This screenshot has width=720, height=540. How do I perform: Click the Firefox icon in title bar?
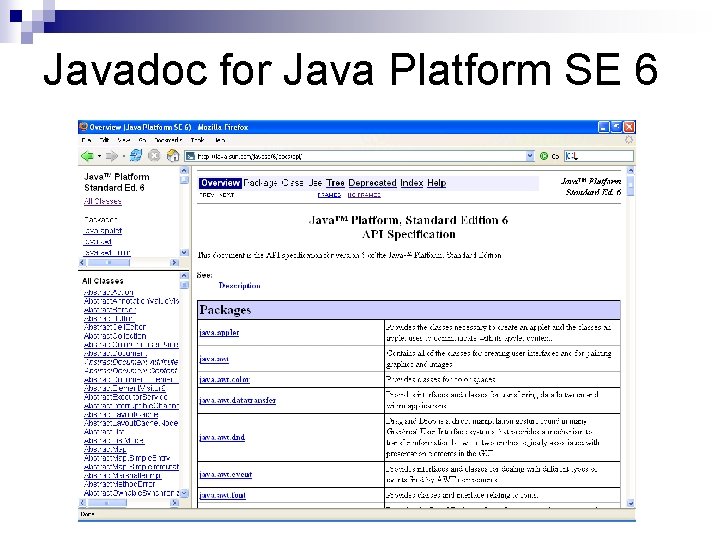tap(84, 127)
